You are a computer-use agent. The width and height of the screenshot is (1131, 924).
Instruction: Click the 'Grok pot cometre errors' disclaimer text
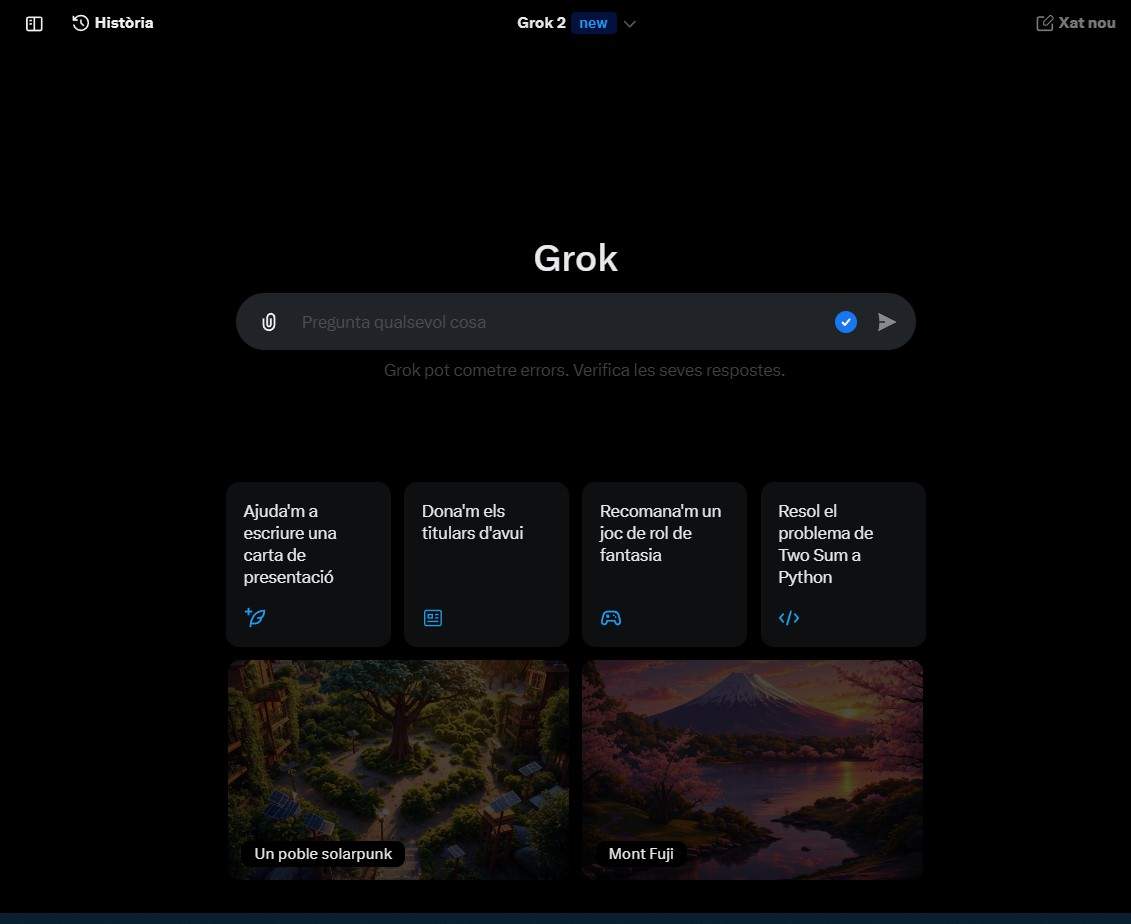click(584, 370)
